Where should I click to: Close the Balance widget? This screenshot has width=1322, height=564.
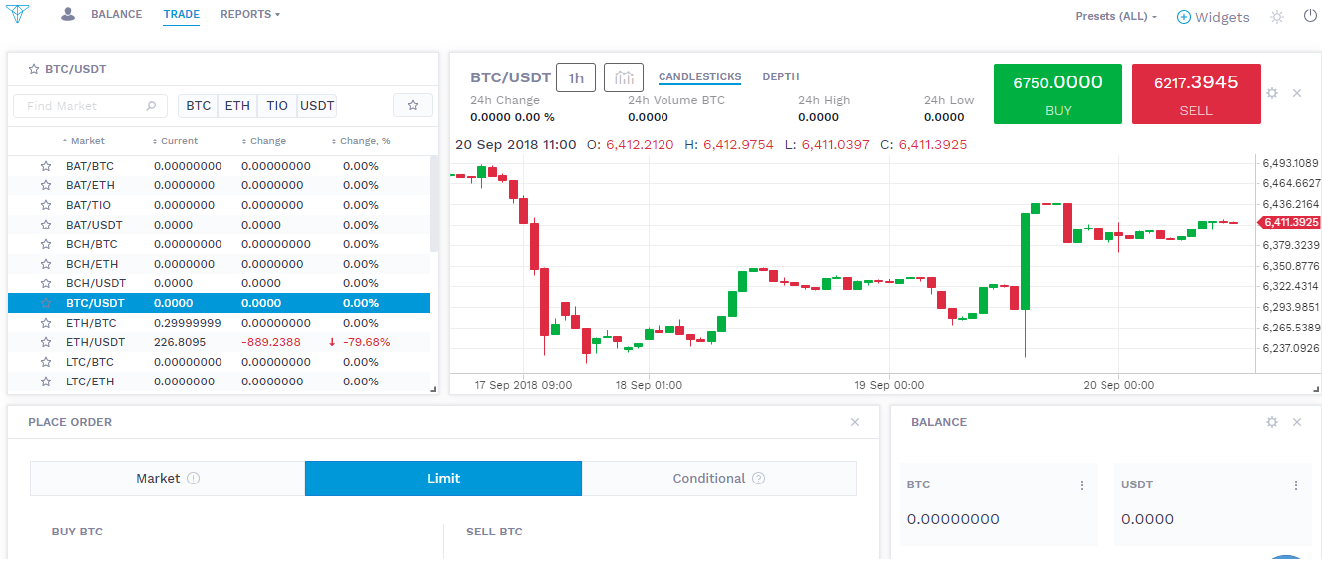(1297, 422)
